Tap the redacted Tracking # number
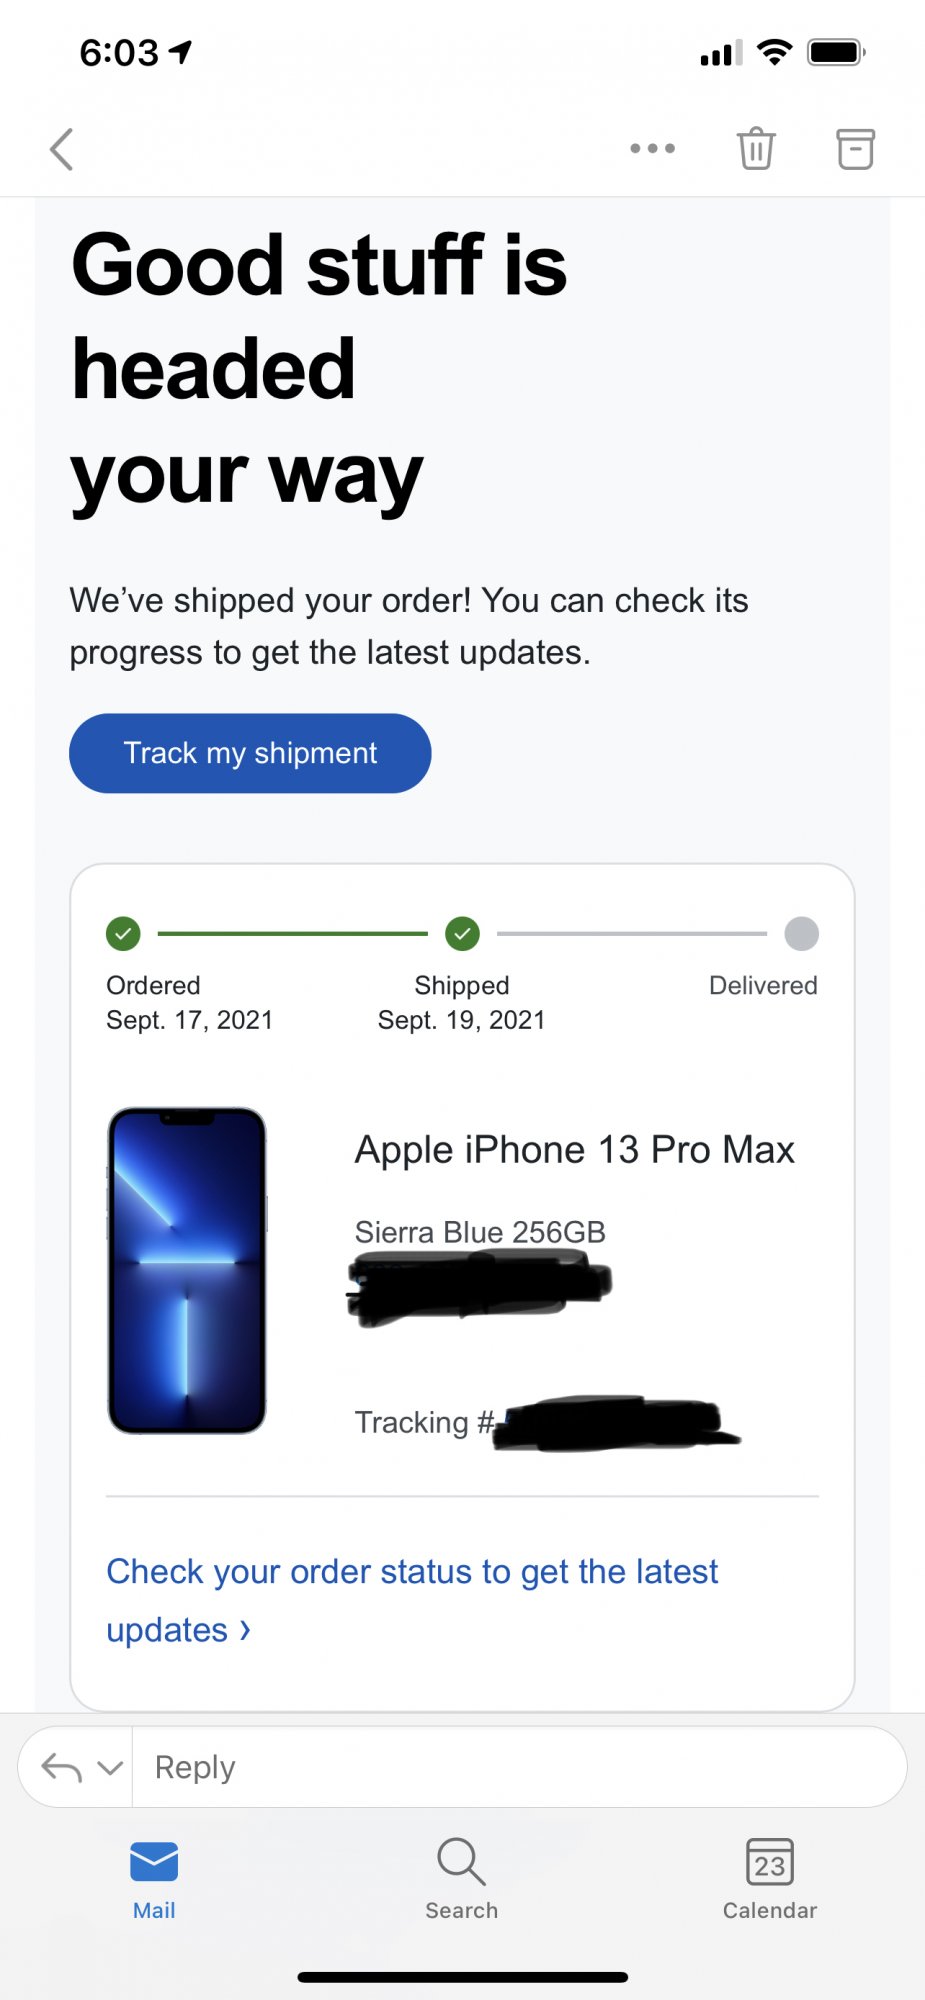Viewport: 925px width, 2000px height. [x=617, y=1423]
